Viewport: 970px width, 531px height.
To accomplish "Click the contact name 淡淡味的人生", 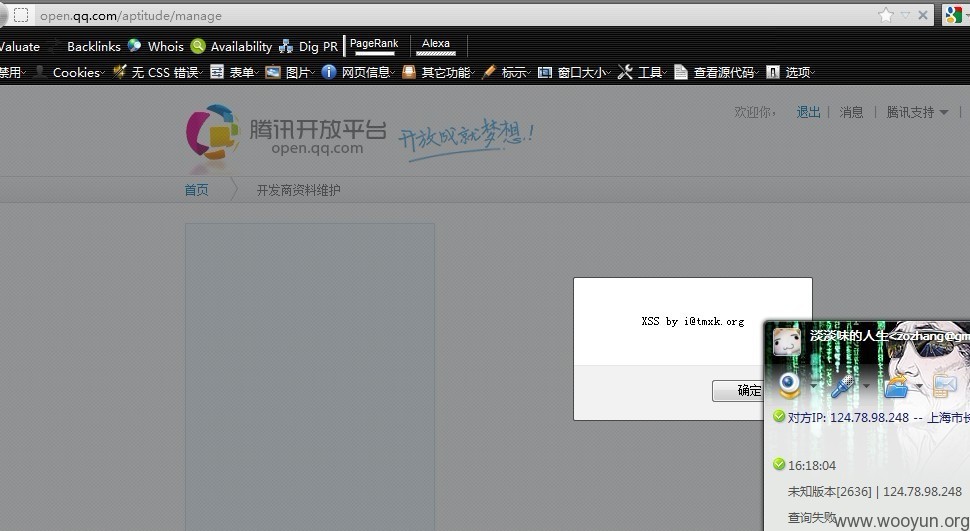I will pos(849,335).
